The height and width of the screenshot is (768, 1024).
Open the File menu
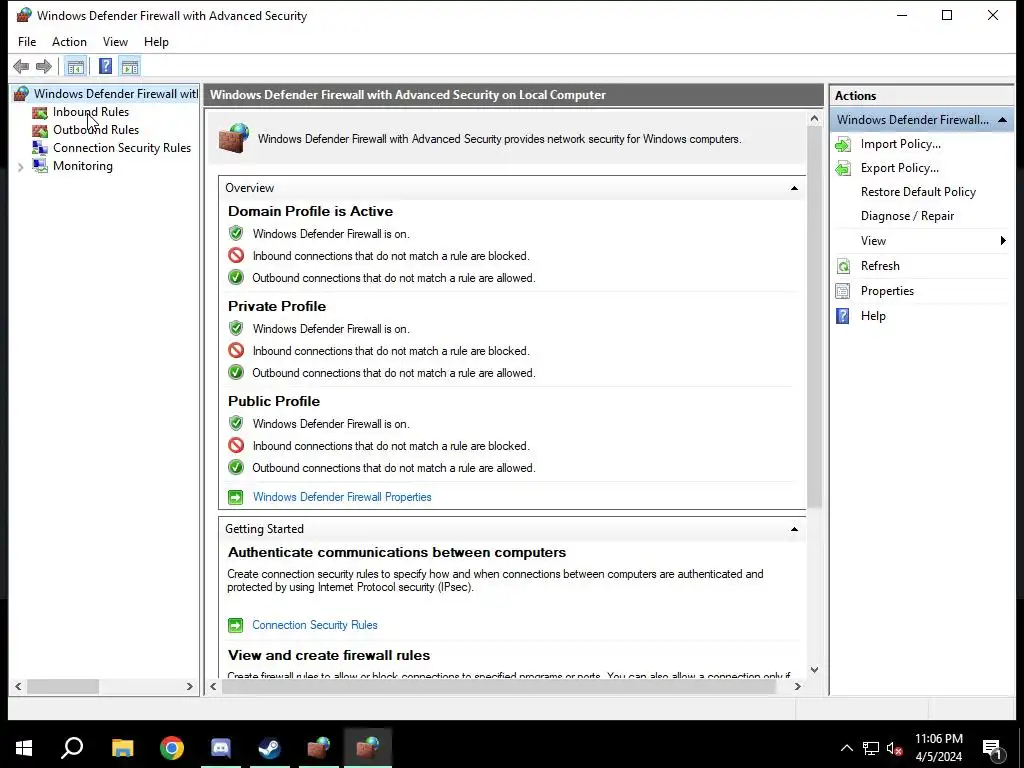coord(27,42)
